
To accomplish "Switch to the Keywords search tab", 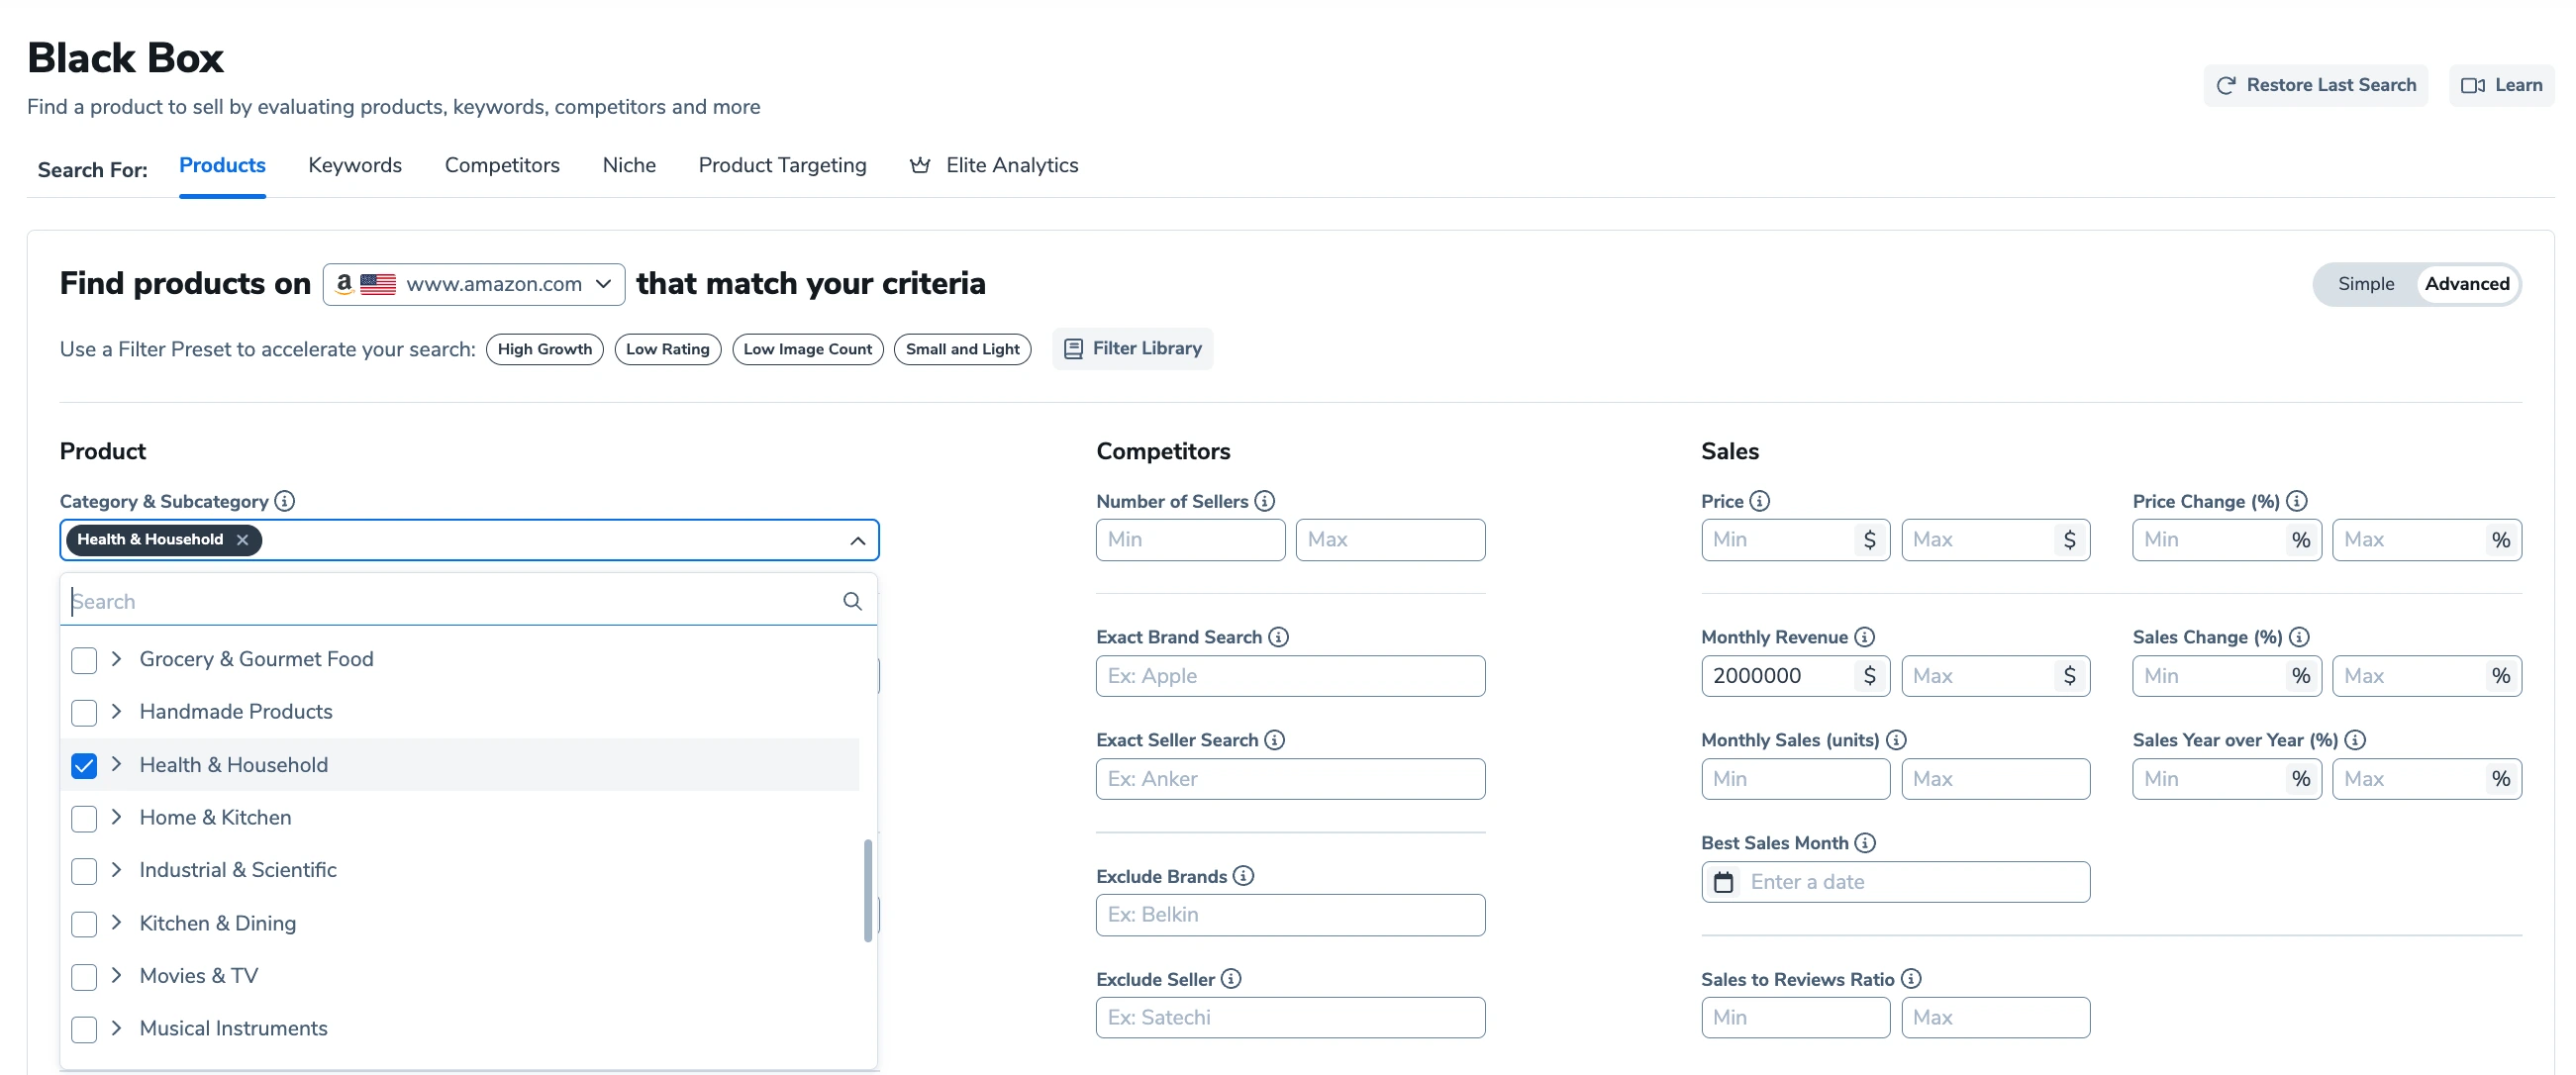I will (x=354, y=164).
